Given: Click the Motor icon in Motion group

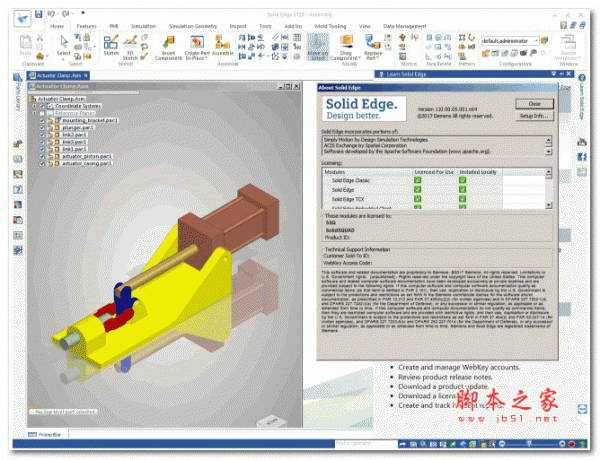Looking at the screenshot, I should (402, 38).
